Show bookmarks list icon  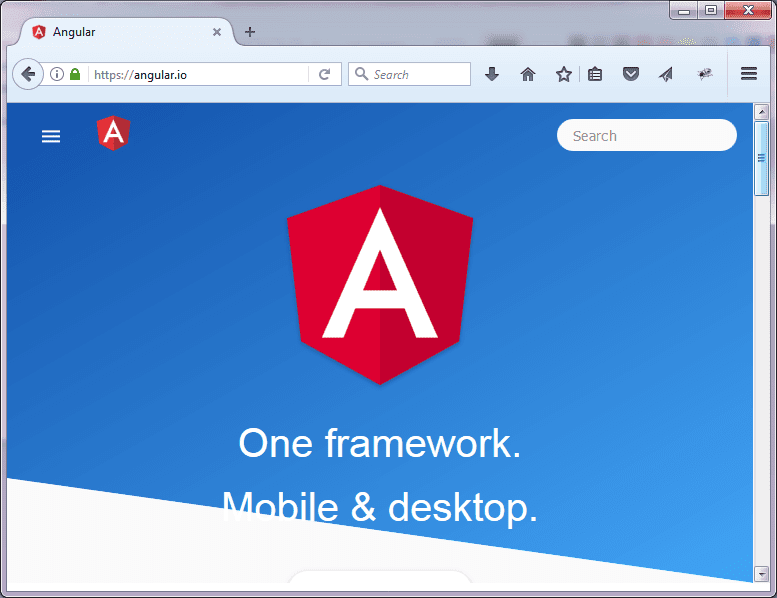tap(595, 74)
